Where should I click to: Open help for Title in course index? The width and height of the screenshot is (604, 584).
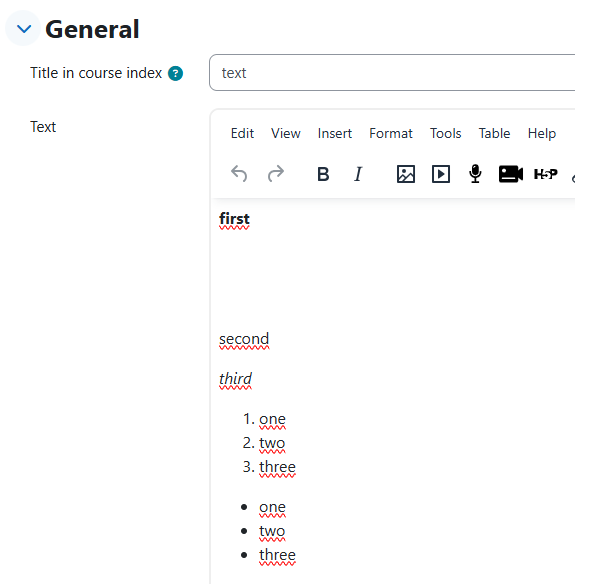click(175, 73)
